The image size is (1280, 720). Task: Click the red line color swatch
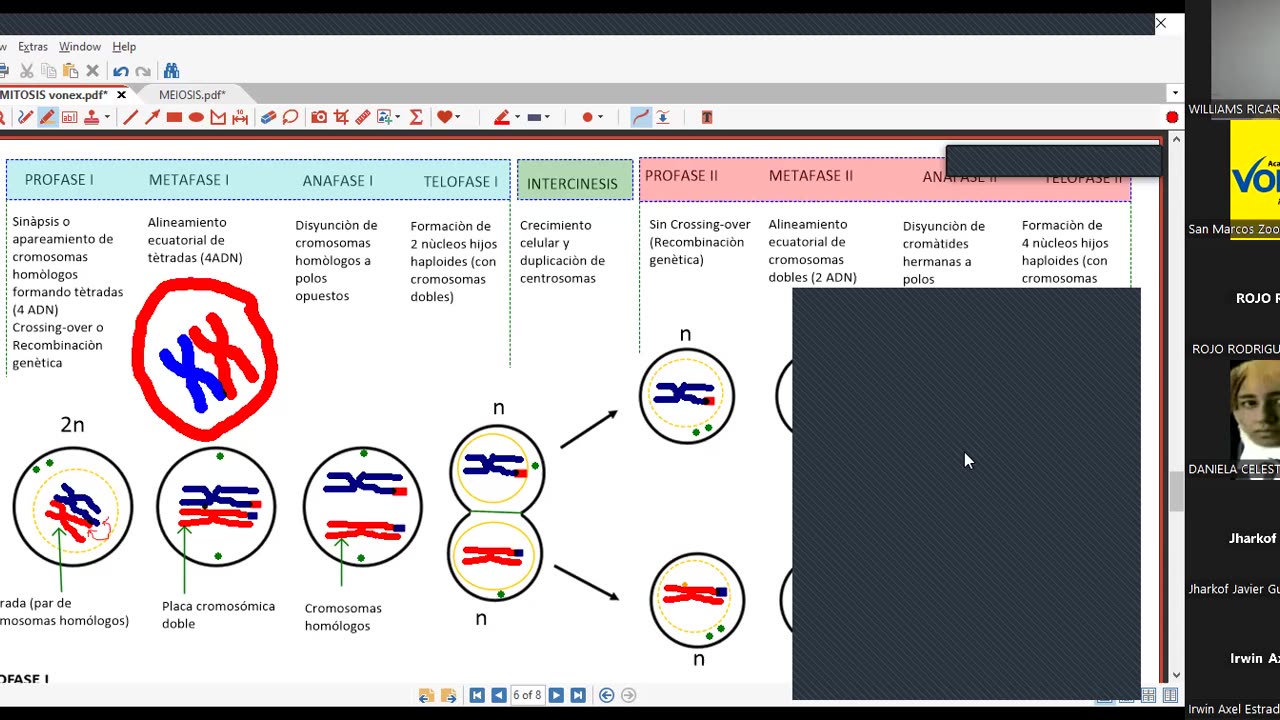click(x=501, y=117)
